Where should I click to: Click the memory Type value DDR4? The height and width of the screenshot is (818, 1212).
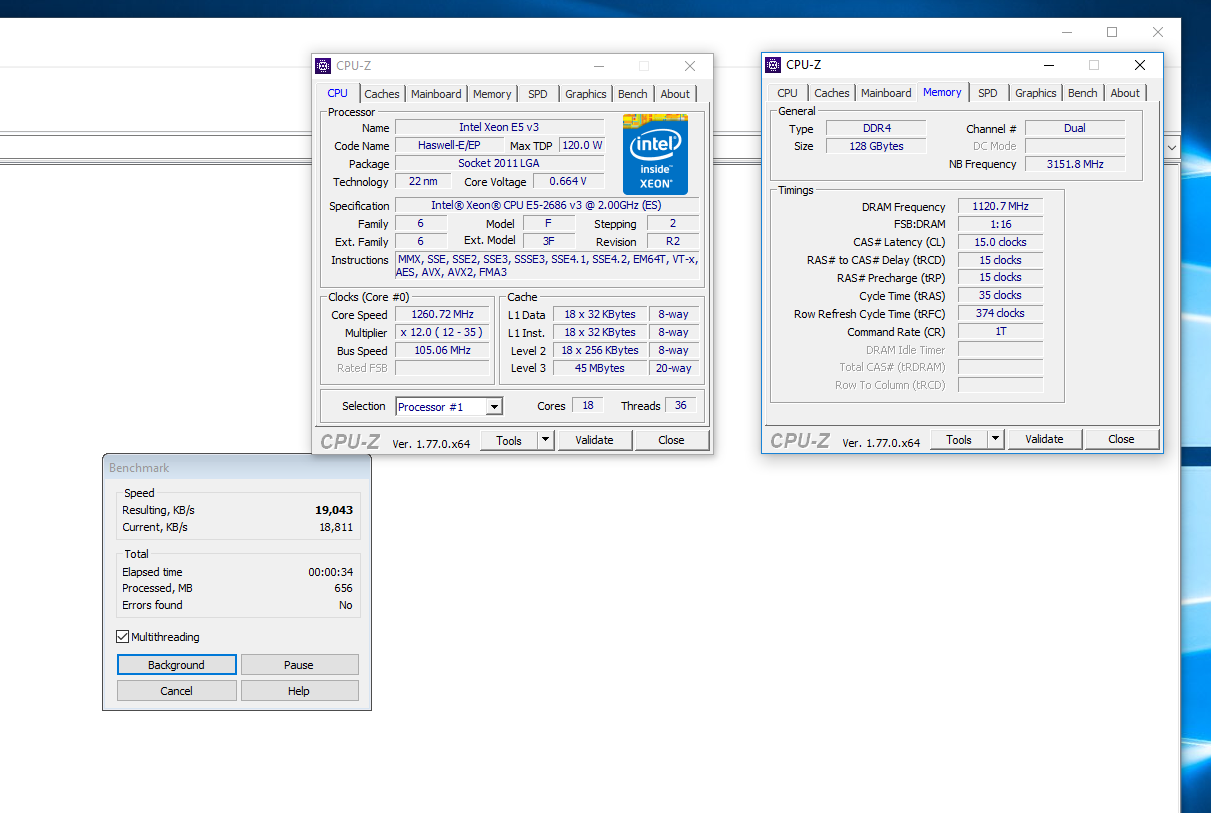(x=876, y=128)
